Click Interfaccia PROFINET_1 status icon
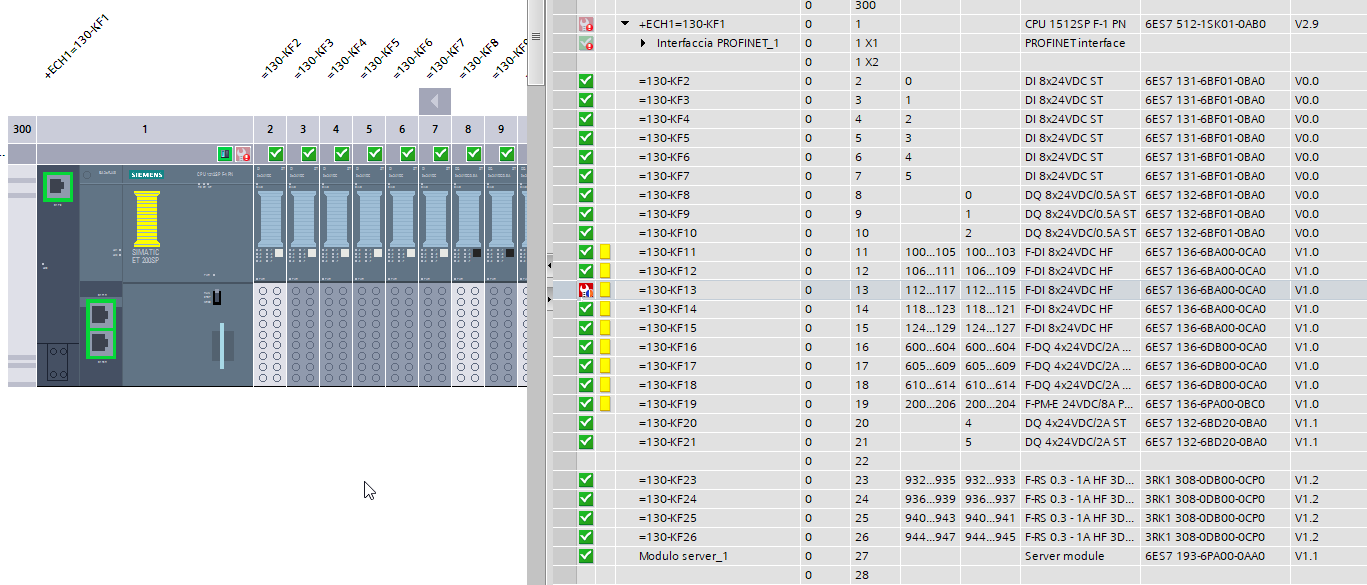This screenshot has height=585, width=1367. point(586,43)
